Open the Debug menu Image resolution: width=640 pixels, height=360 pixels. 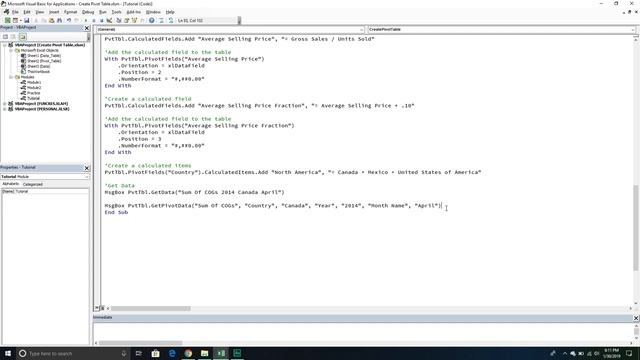point(88,12)
